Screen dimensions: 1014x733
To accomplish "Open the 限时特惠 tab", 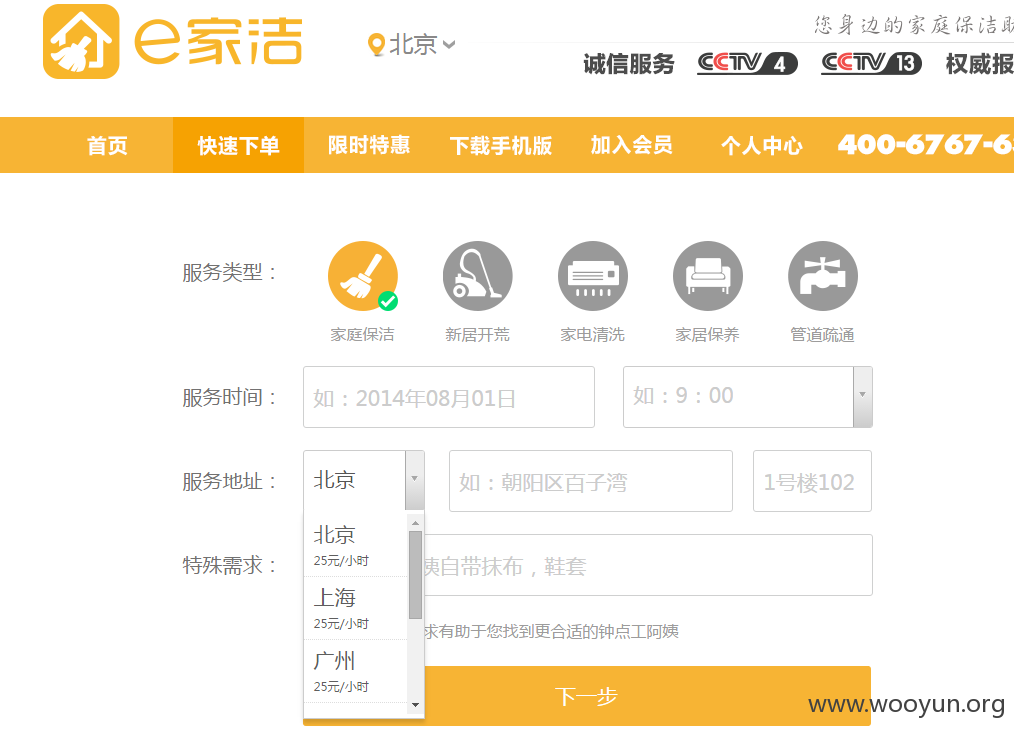I will click(x=369, y=146).
